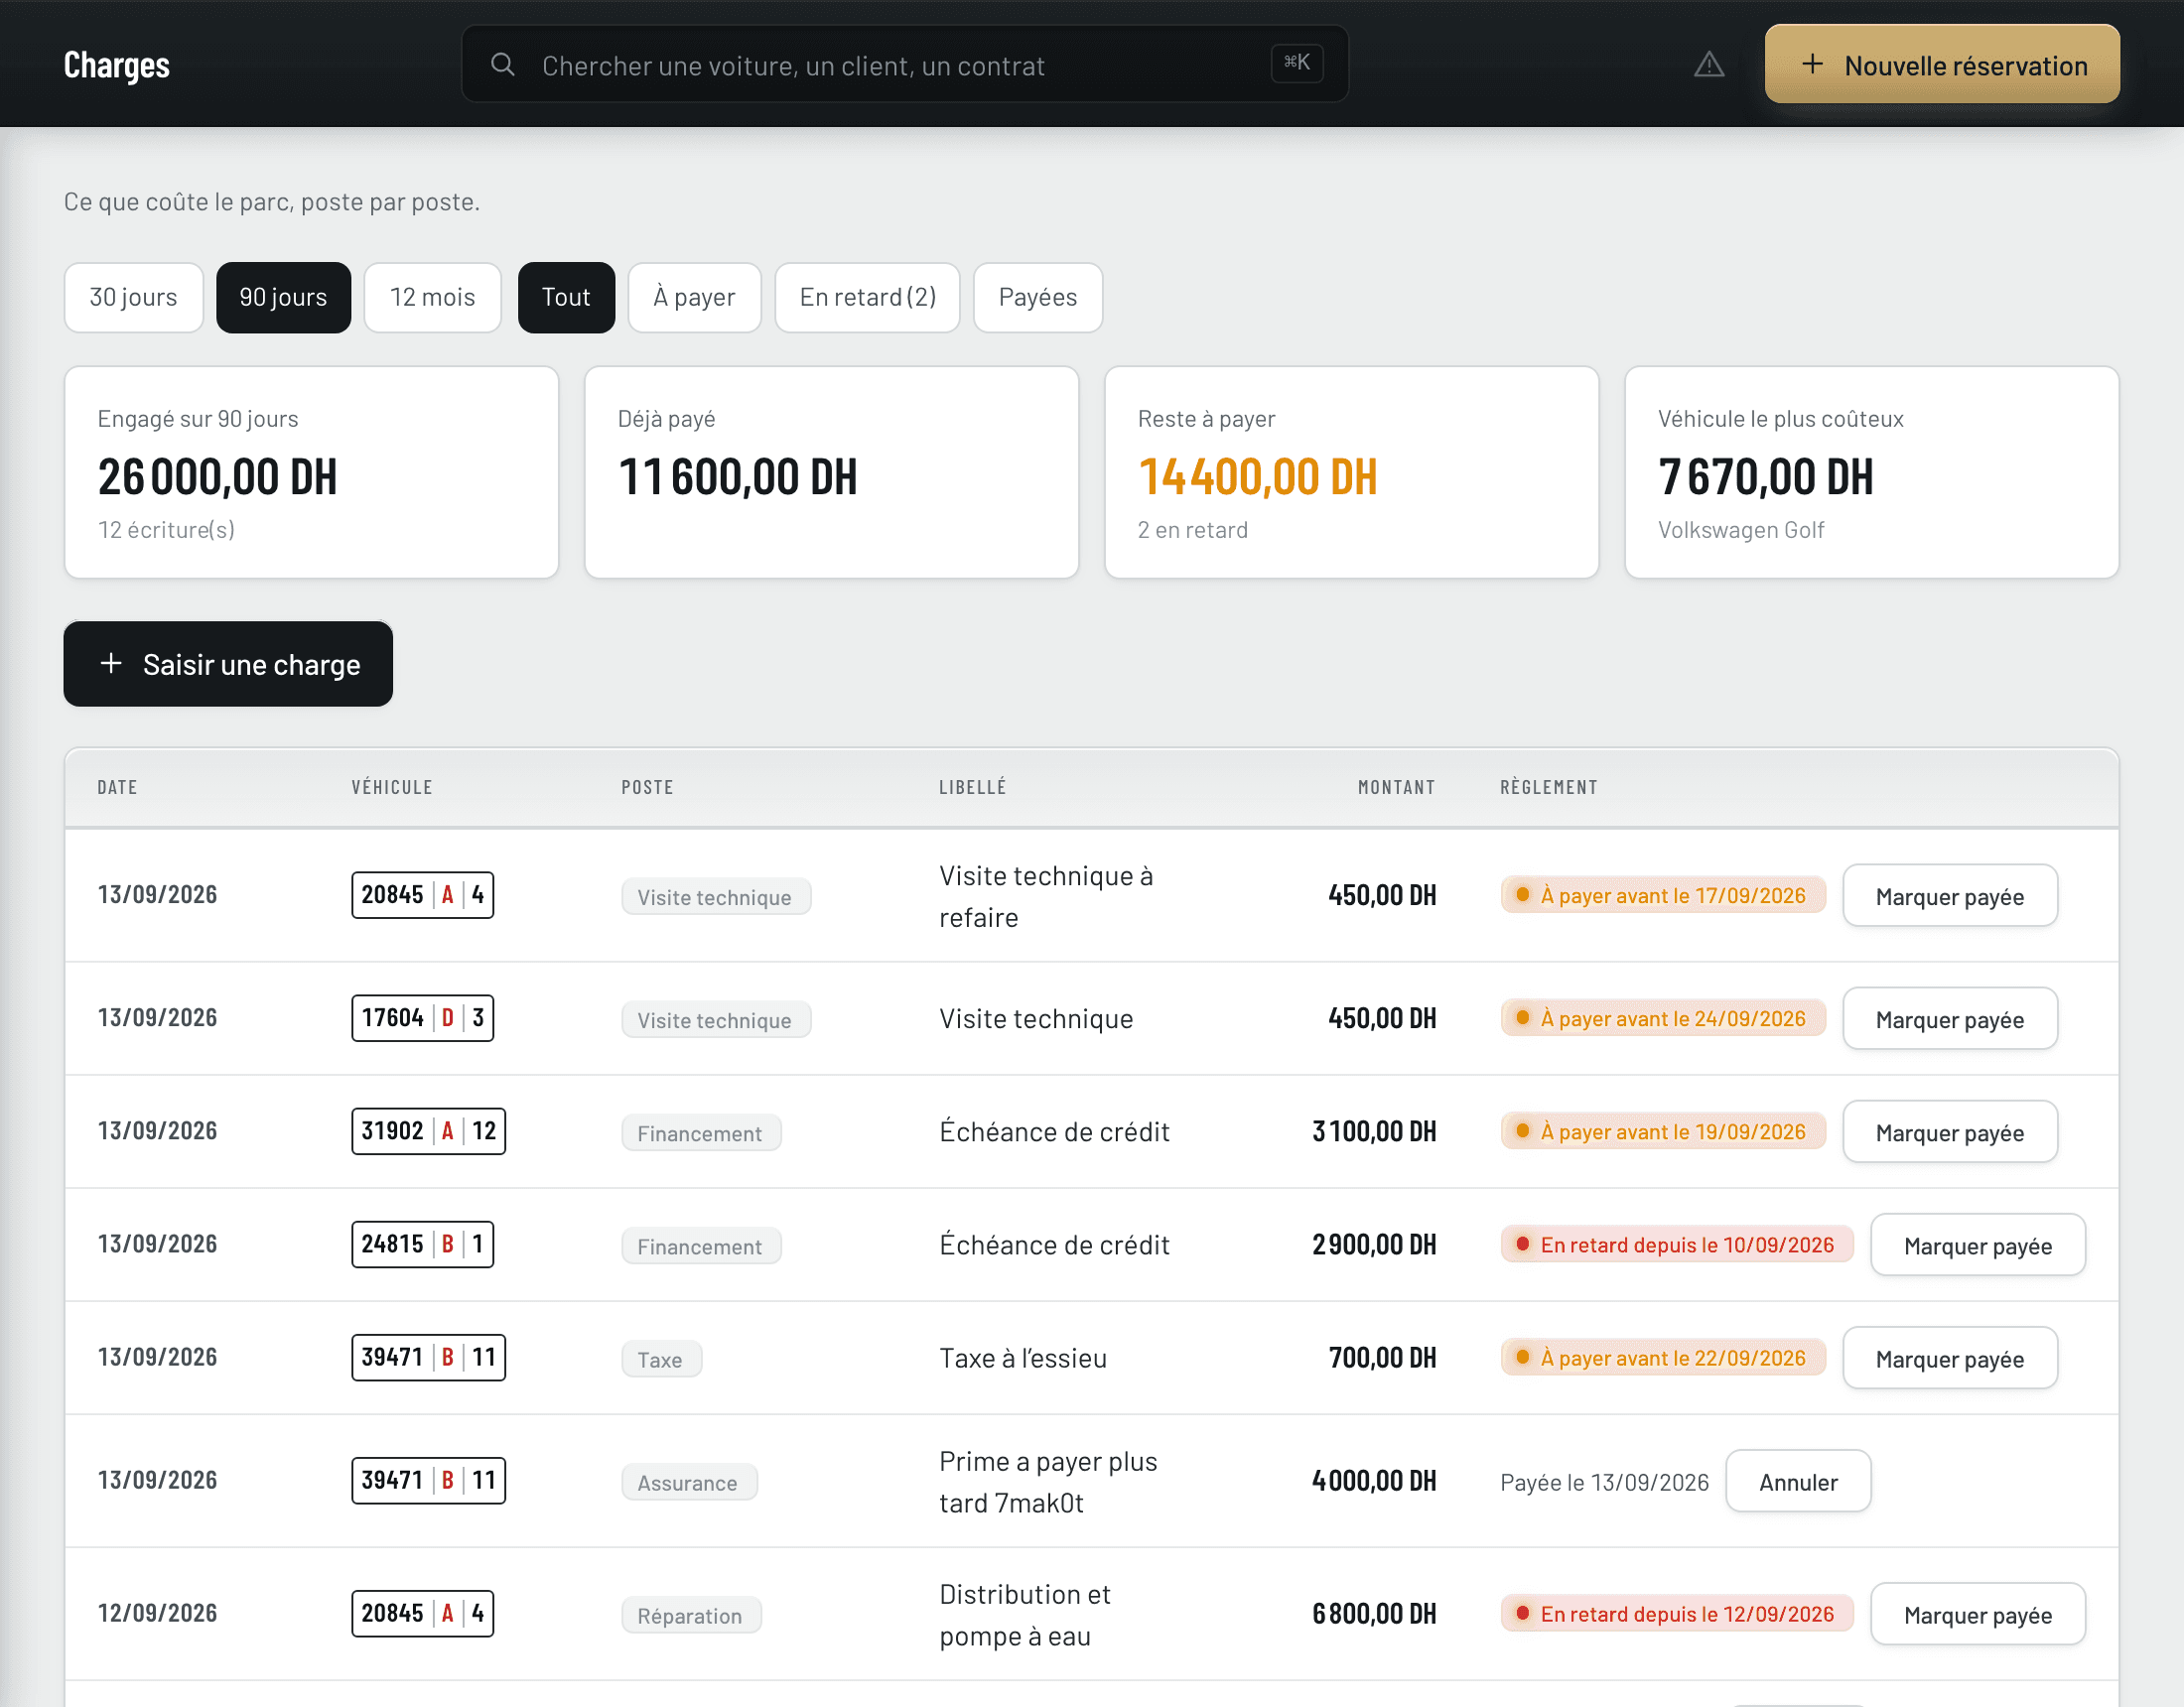Cancel payment with the Annuler button
Viewport: 2184px width, 1707px height.
point(1797,1481)
